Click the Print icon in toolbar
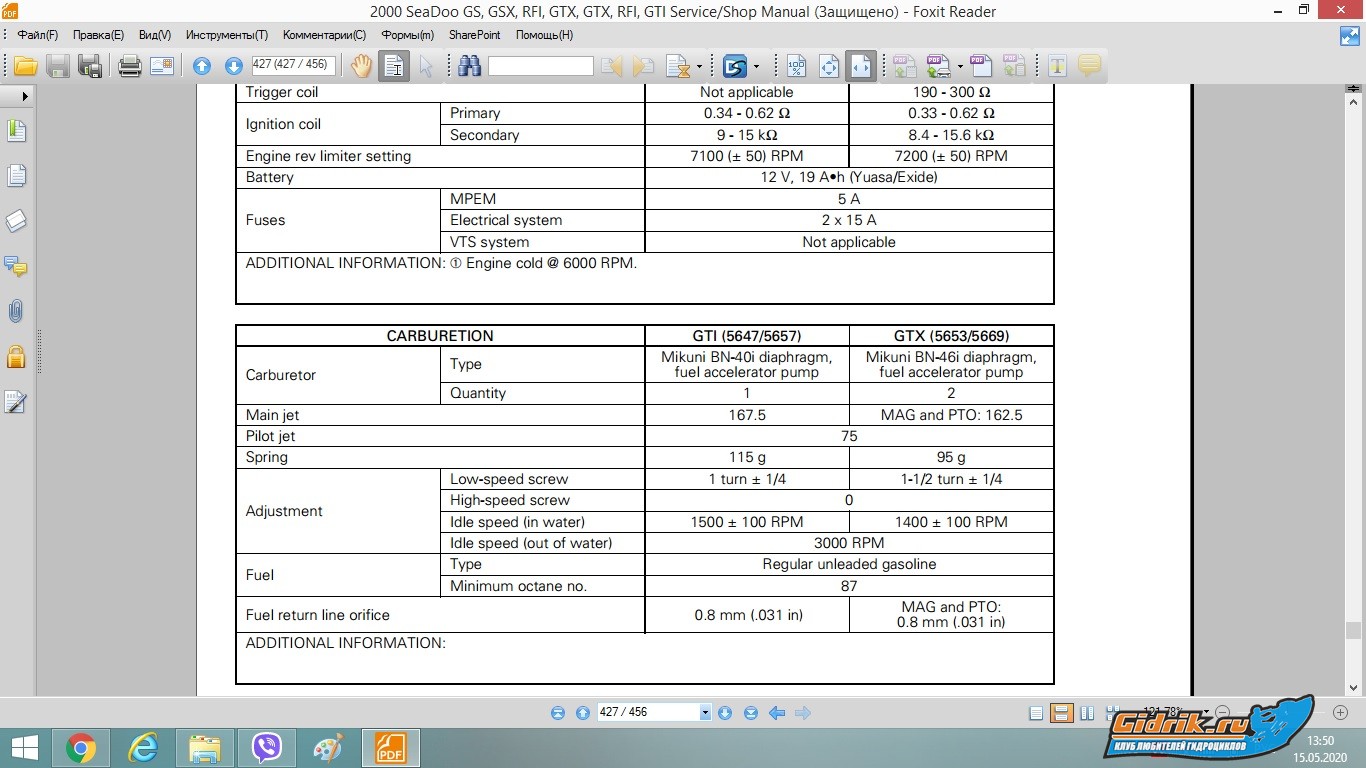This screenshot has height=768, width=1366. [x=129, y=66]
